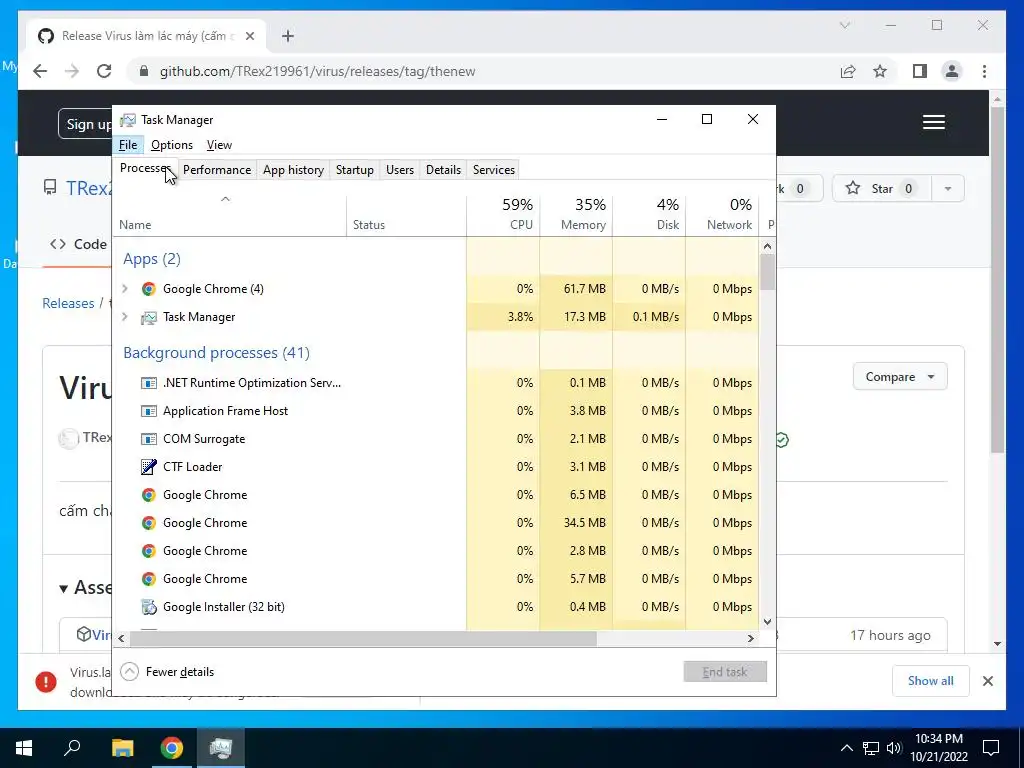This screenshot has height=768, width=1024.
Task: Open File Explorer from the taskbar
Action: [x=122, y=748]
